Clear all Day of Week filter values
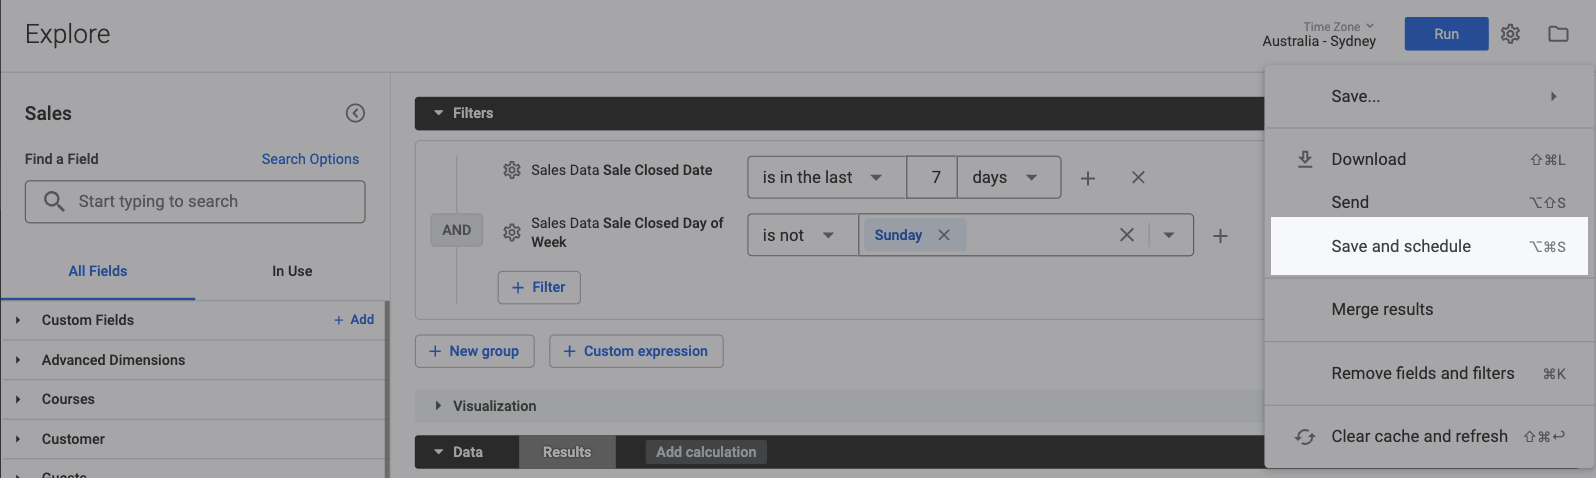1596x478 pixels. click(1127, 235)
